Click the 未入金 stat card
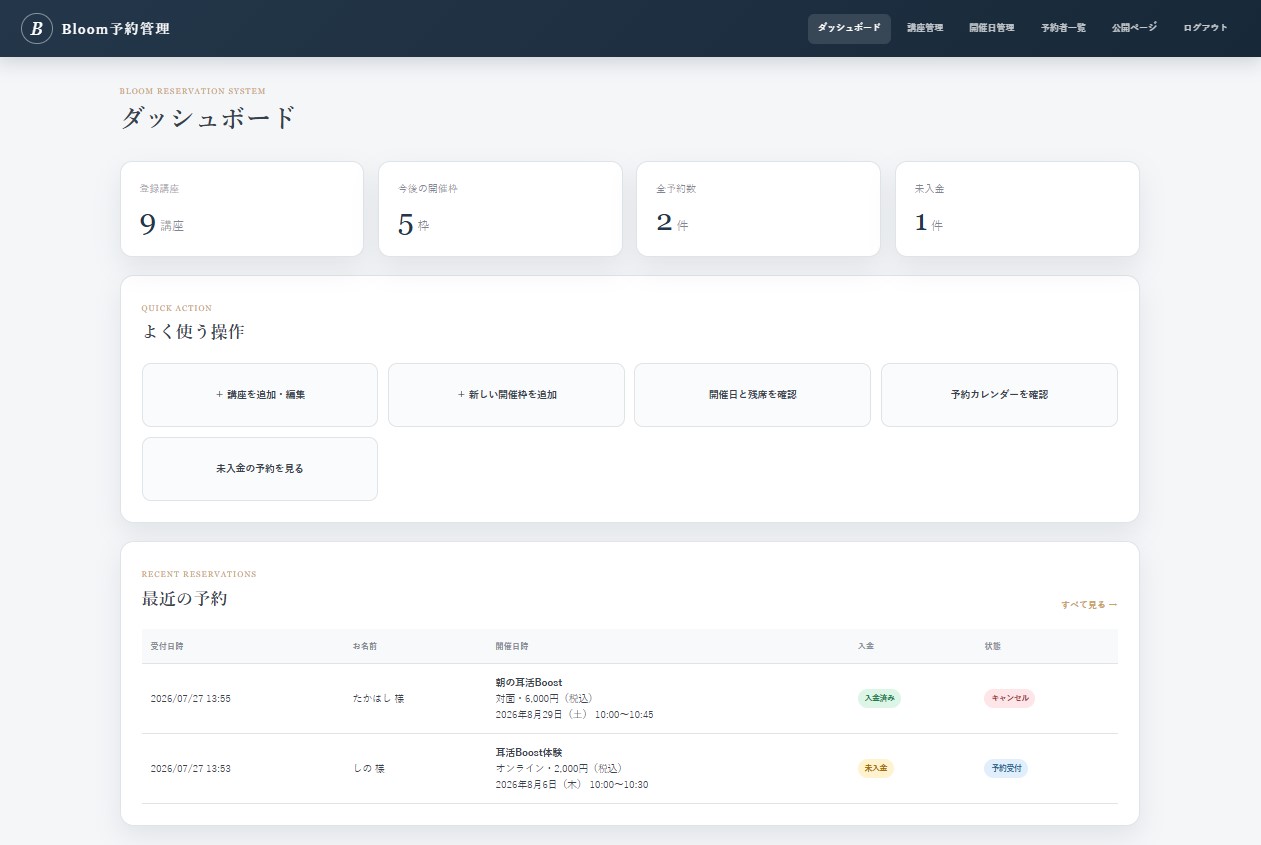 coord(1017,209)
